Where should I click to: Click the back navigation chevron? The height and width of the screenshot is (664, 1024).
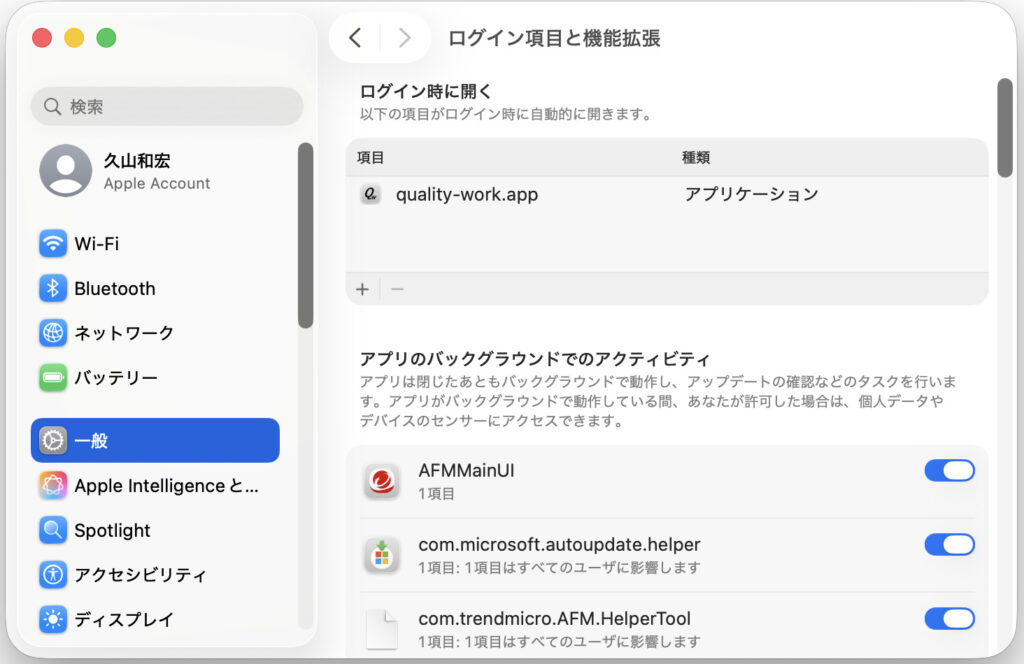[355, 38]
